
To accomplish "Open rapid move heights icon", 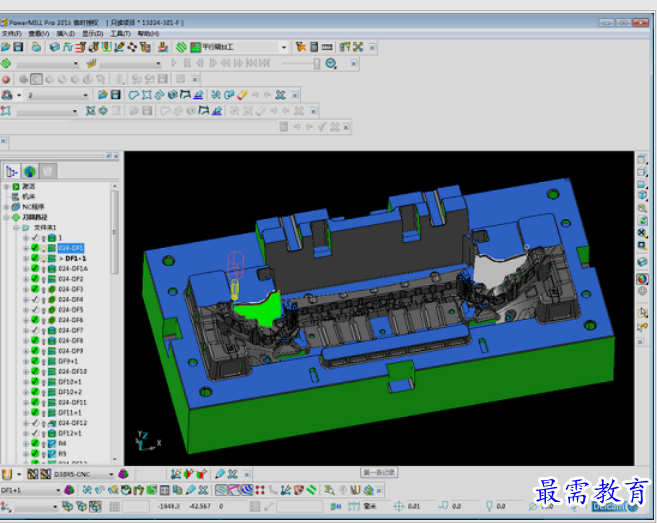I will coord(80,47).
